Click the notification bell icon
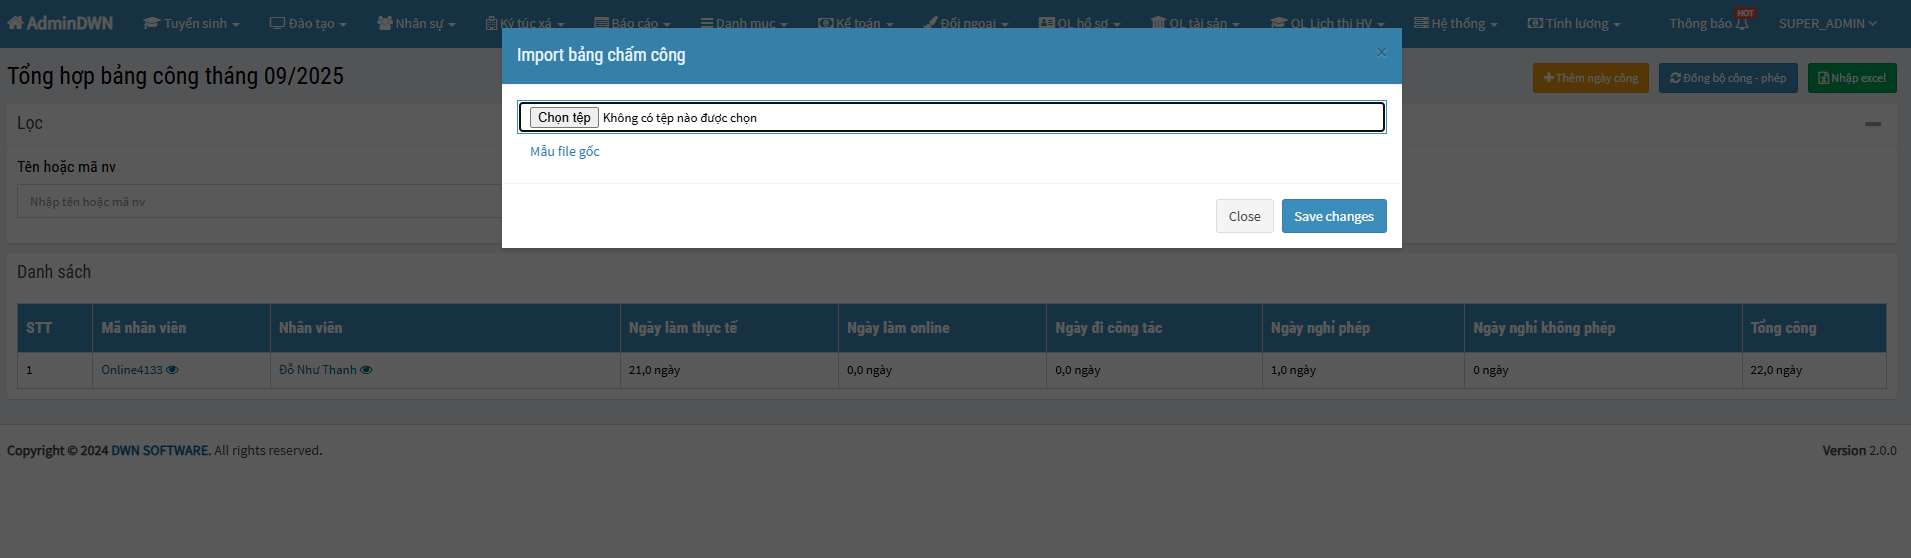The height and width of the screenshot is (558, 1911). click(1742, 24)
